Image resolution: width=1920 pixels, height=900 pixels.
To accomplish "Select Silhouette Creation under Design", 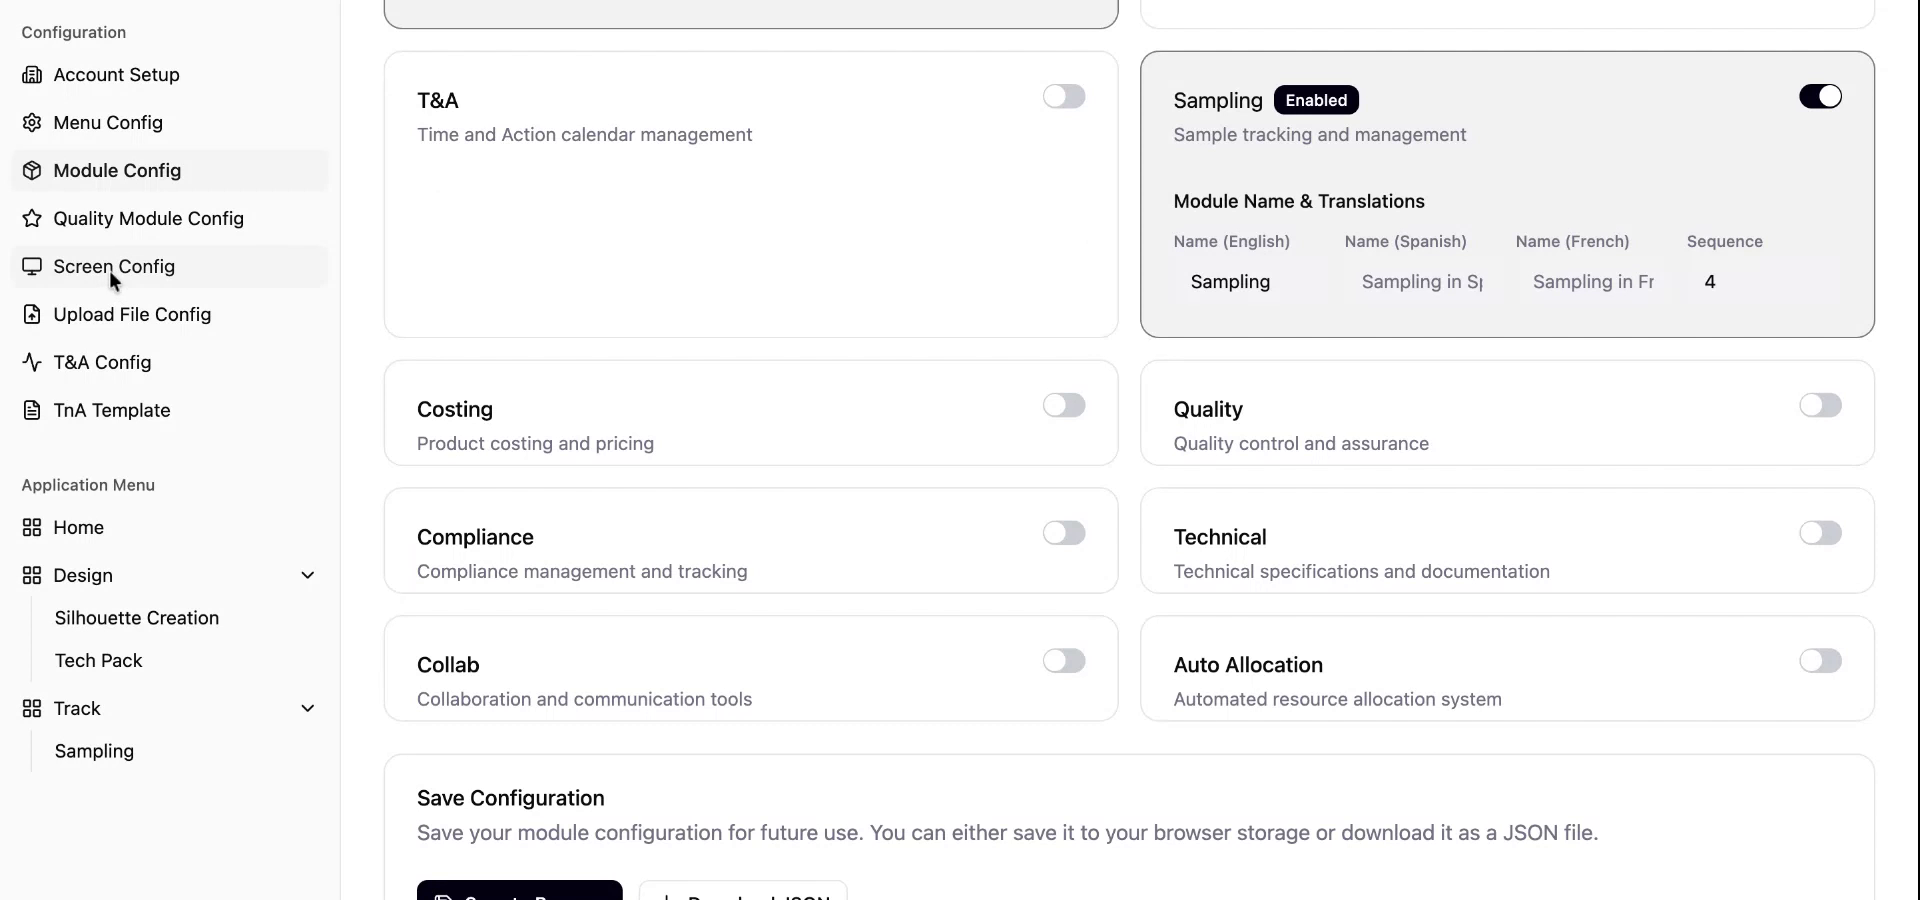I will [x=137, y=618].
